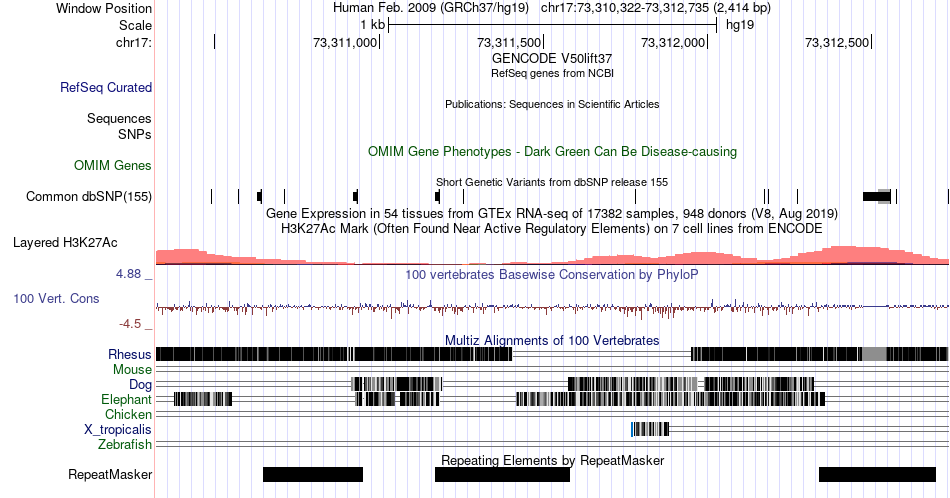Click the RepeatMasker track label
The width and height of the screenshot is (950, 498).
tap(110, 474)
